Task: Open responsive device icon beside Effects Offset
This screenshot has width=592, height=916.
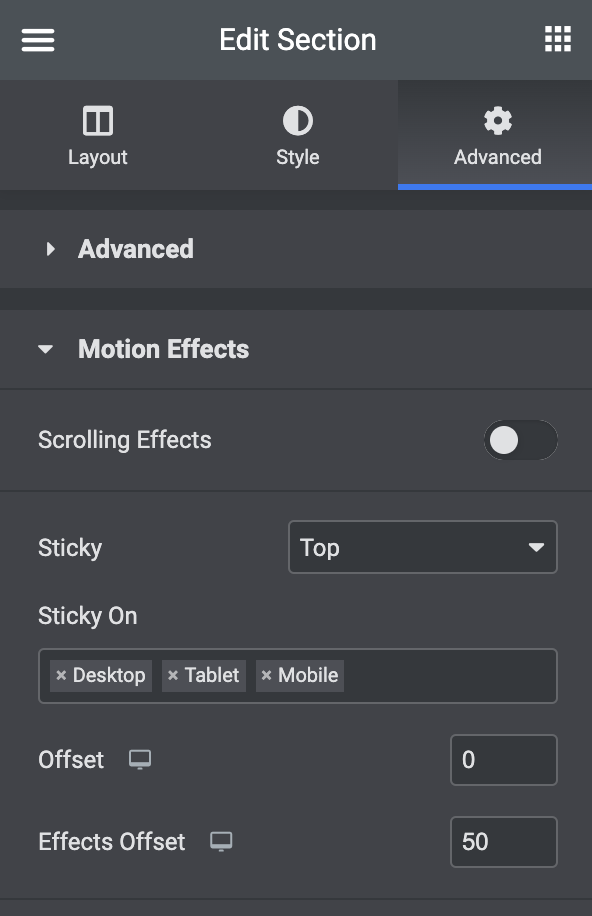Action: point(221,842)
